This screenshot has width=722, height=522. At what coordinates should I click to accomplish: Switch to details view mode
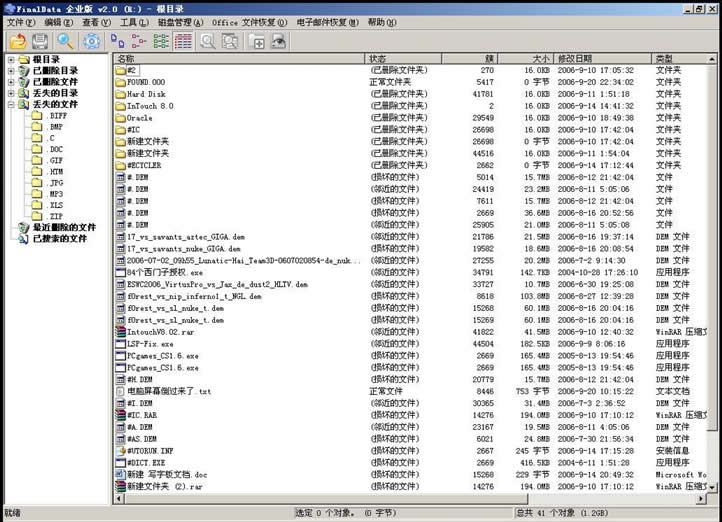pyautogui.click(x=183, y=41)
